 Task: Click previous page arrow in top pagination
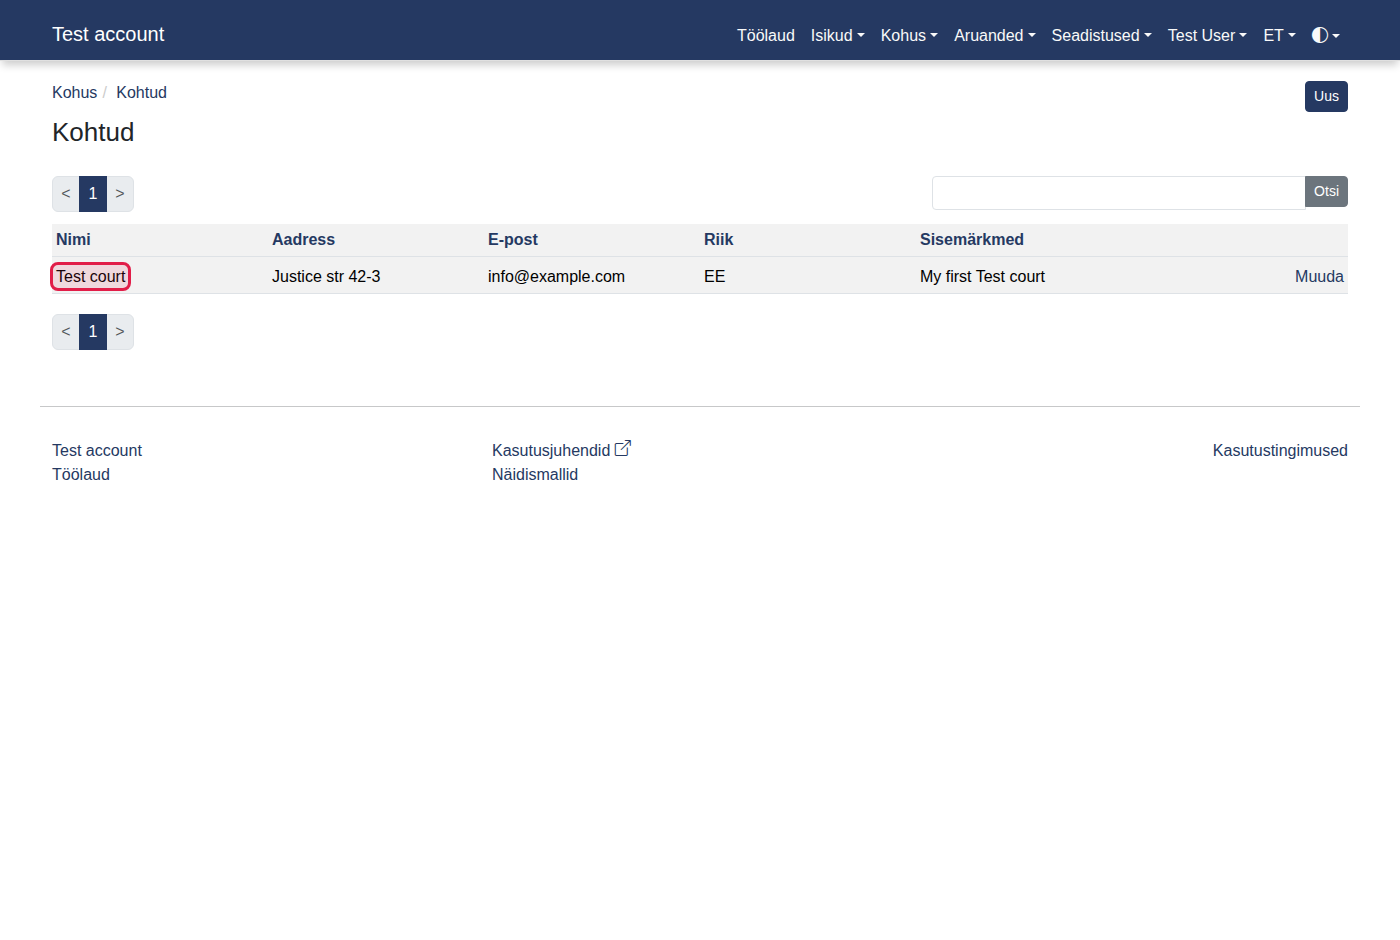coord(66,193)
